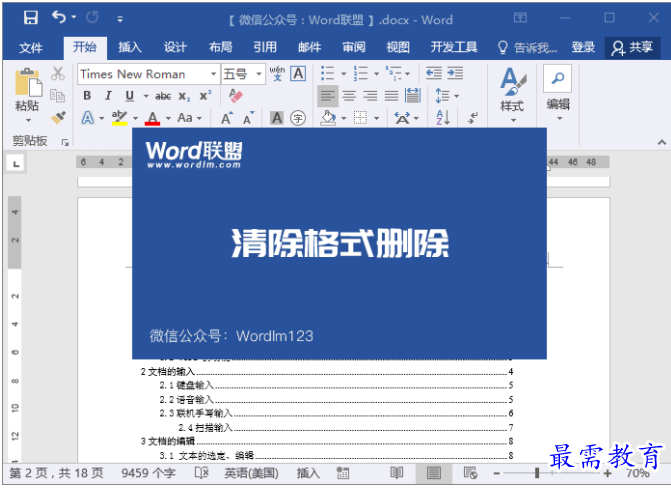Collapse the ribbon with the chevron
The image size is (671, 488).
coord(662,142)
